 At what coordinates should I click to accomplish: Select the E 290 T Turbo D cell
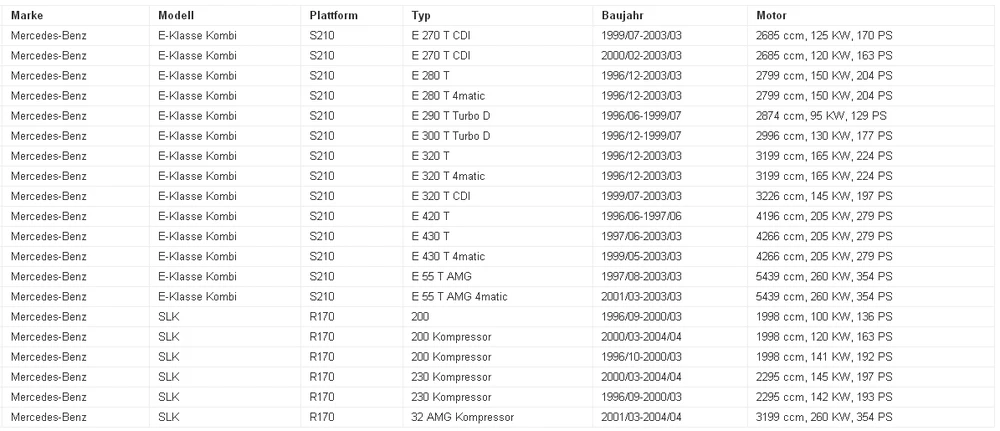[x=497, y=116]
